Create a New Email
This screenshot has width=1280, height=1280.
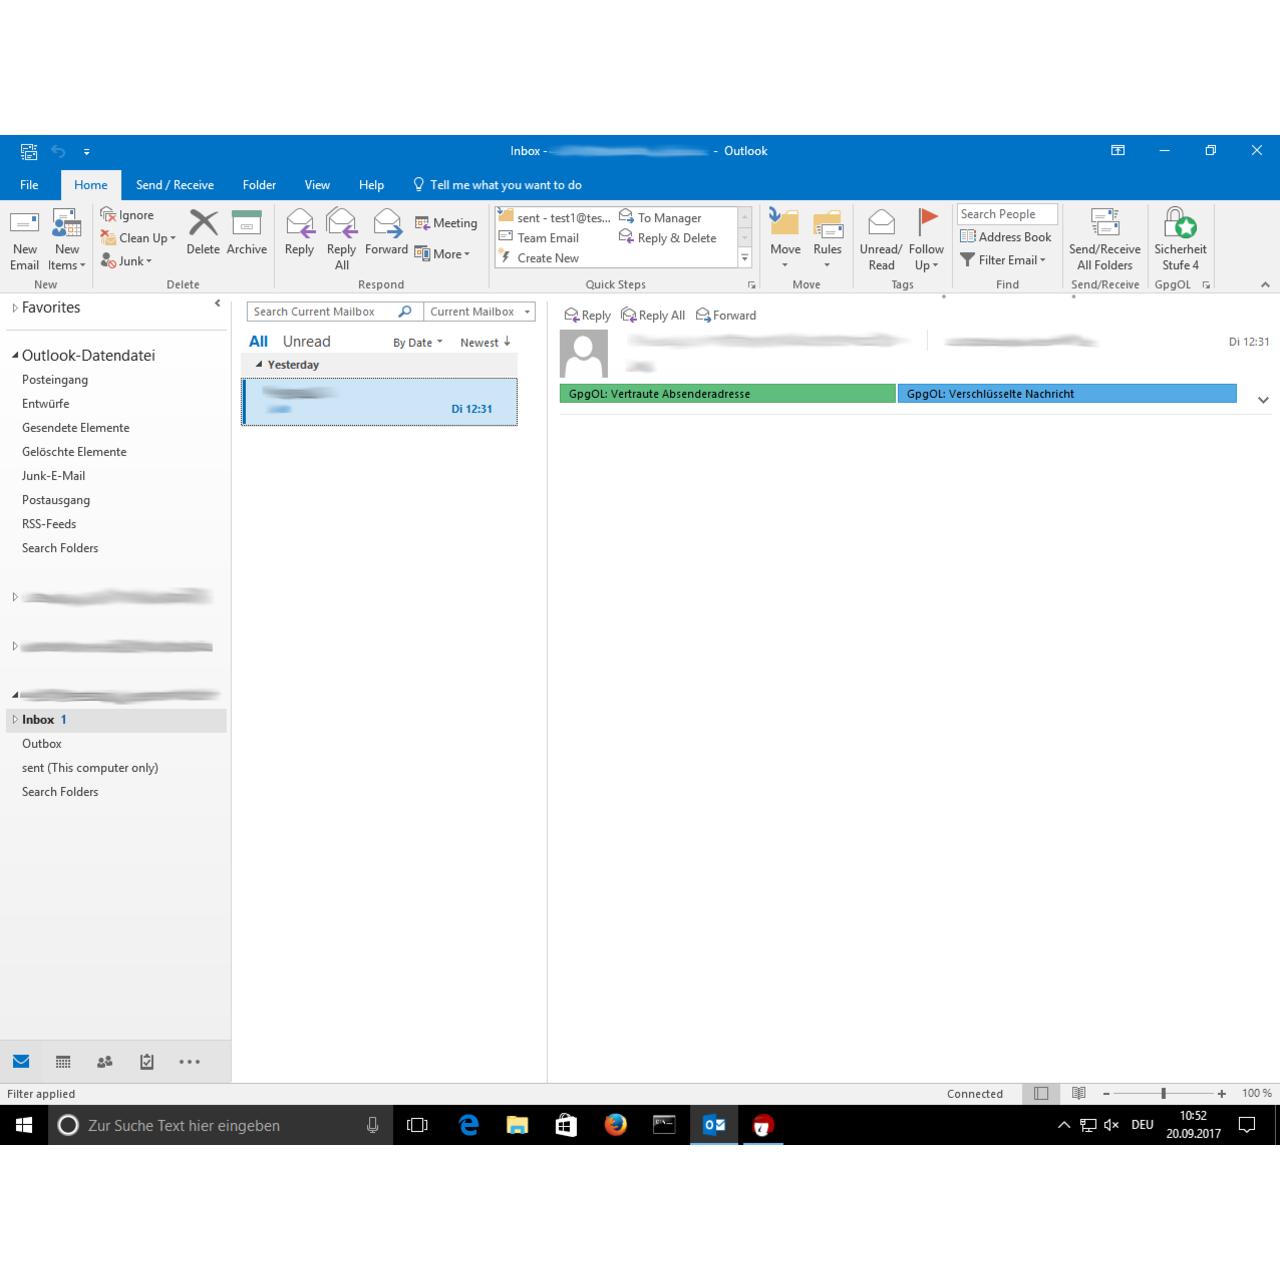[24, 240]
